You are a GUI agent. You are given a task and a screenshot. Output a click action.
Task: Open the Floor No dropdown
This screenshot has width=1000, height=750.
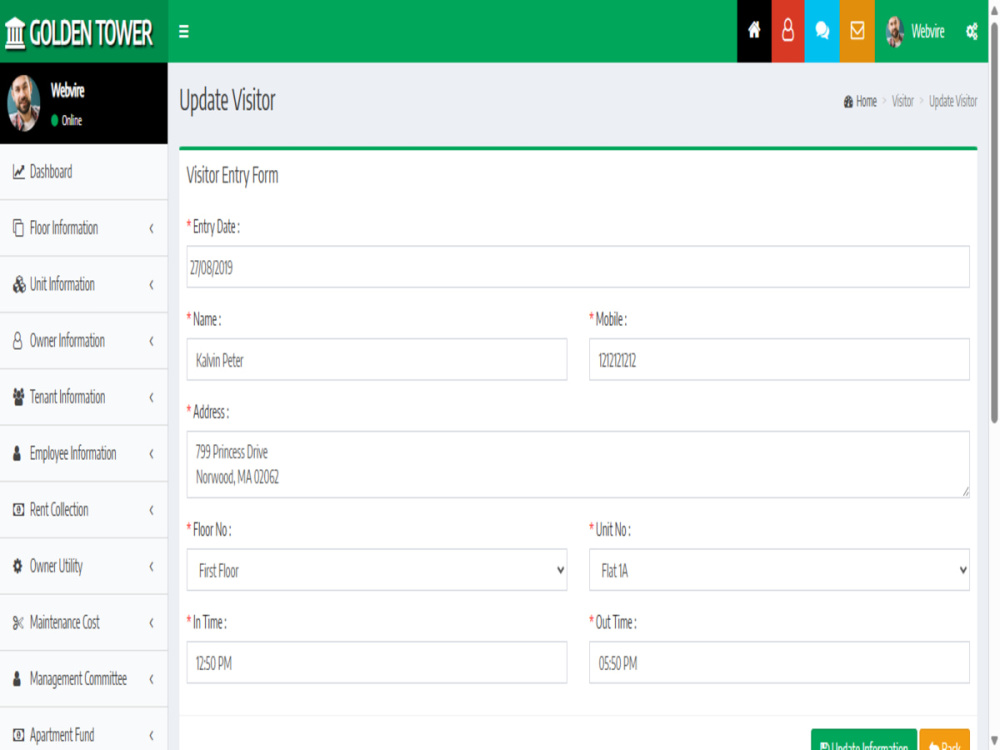click(x=376, y=570)
